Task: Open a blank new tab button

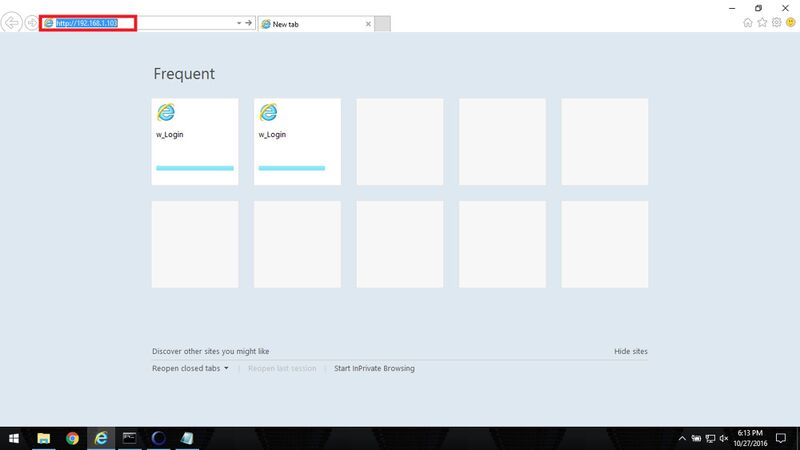Action: [382, 24]
